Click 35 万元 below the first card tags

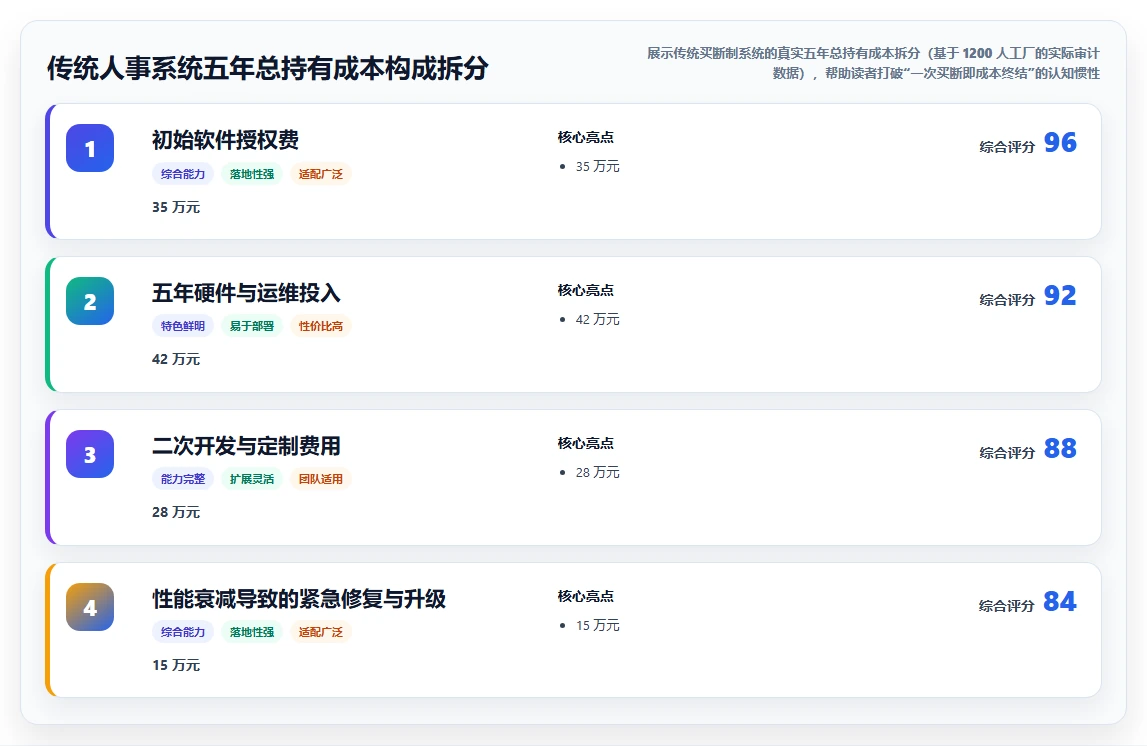176,207
